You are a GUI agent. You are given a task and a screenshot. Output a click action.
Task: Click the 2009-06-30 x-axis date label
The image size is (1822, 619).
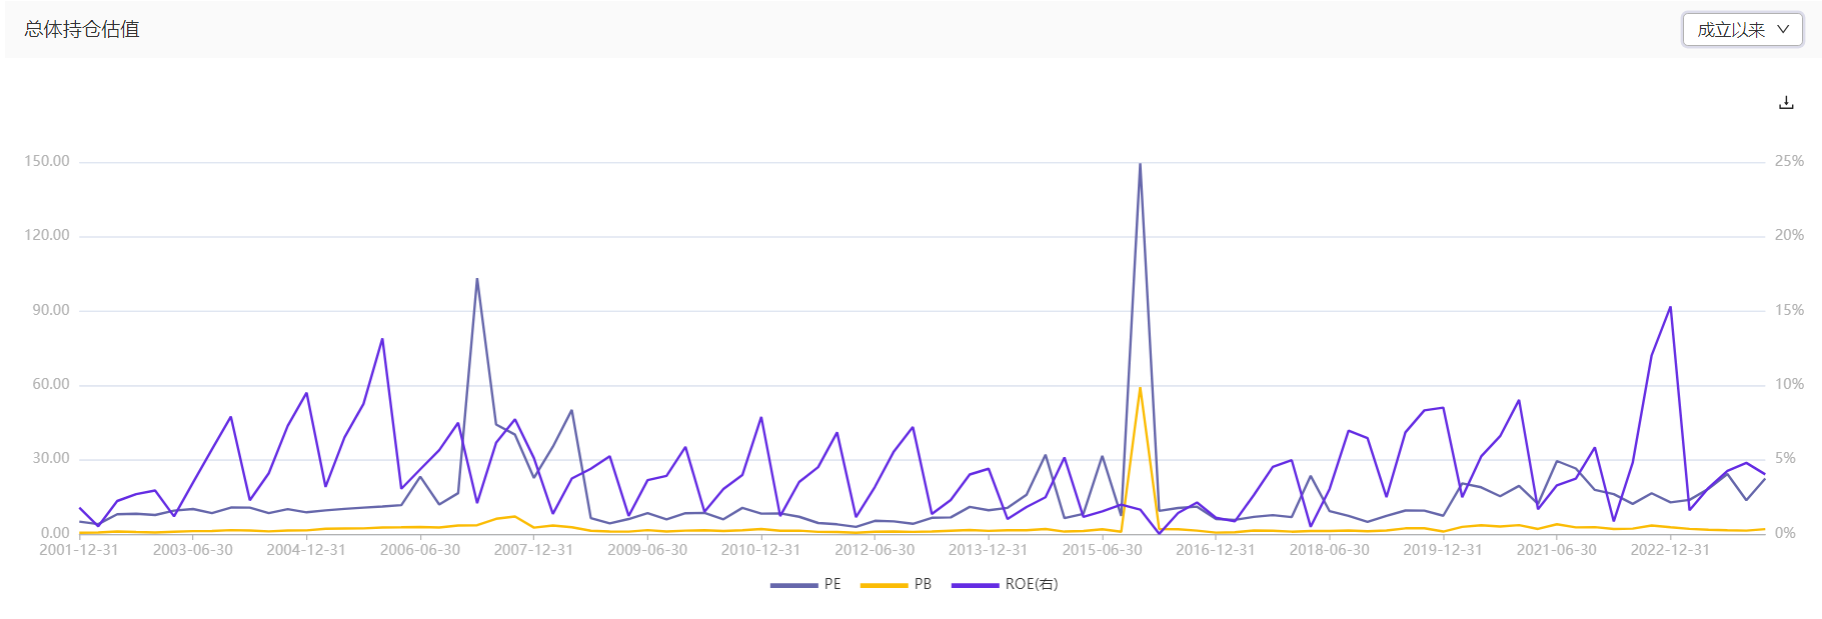[647, 550]
